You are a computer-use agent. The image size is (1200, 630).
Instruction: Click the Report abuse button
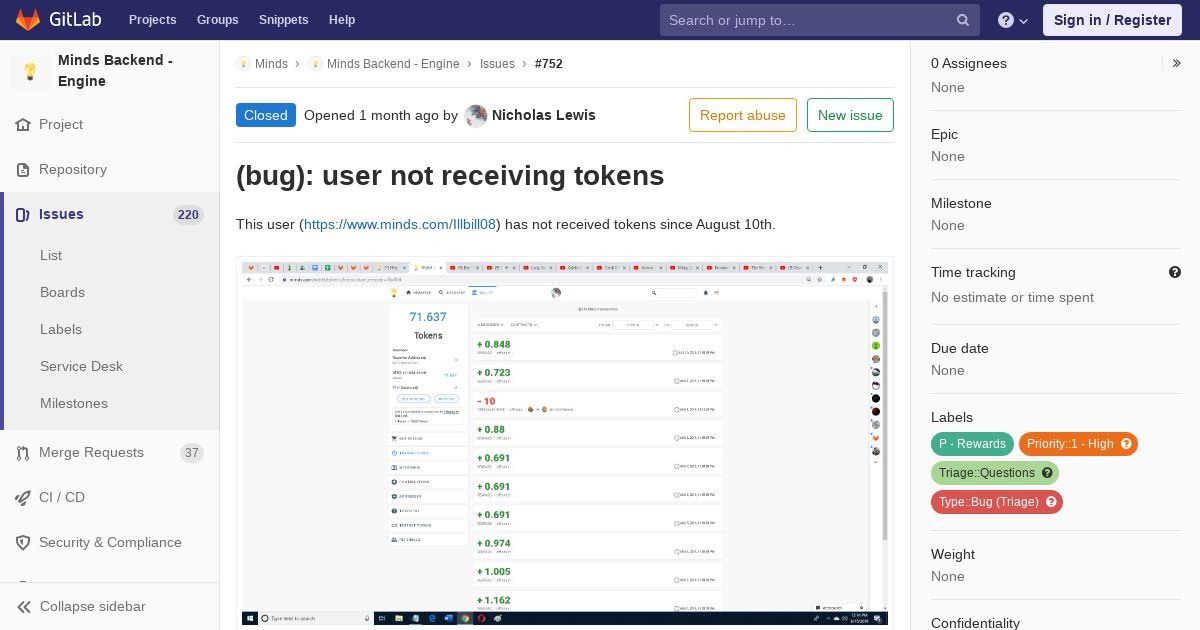743,115
